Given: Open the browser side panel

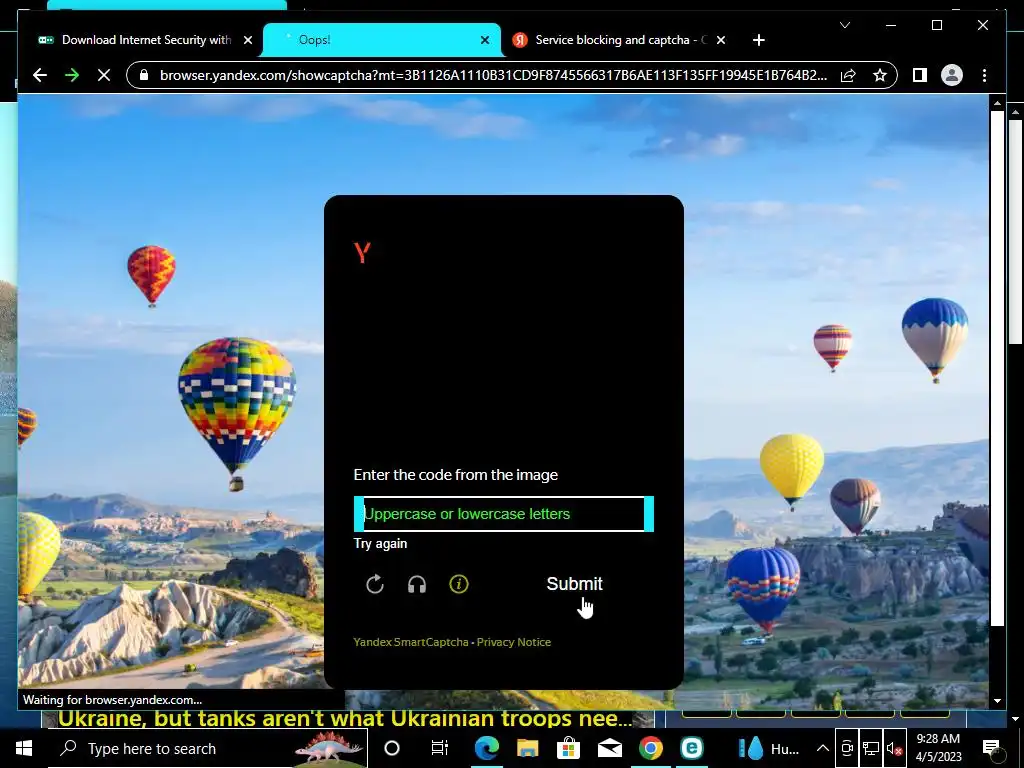Looking at the screenshot, I should (920, 75).
